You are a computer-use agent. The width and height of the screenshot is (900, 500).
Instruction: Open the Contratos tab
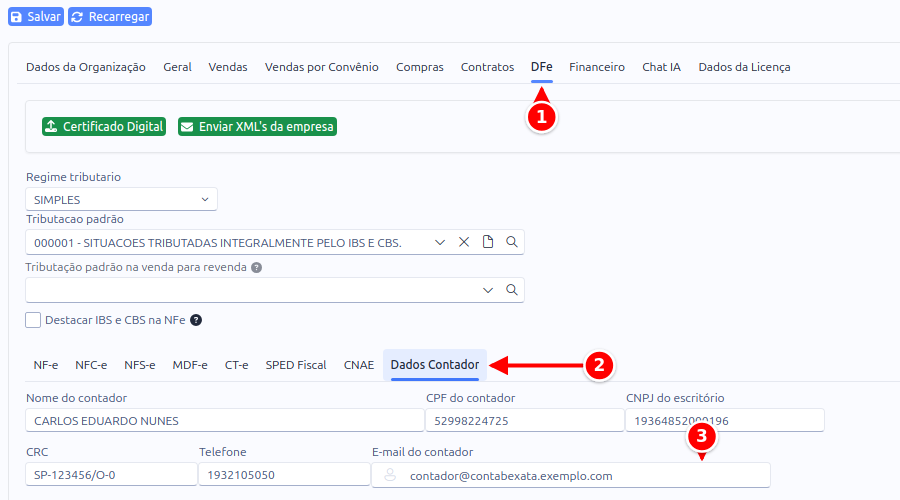click(487, 67)
